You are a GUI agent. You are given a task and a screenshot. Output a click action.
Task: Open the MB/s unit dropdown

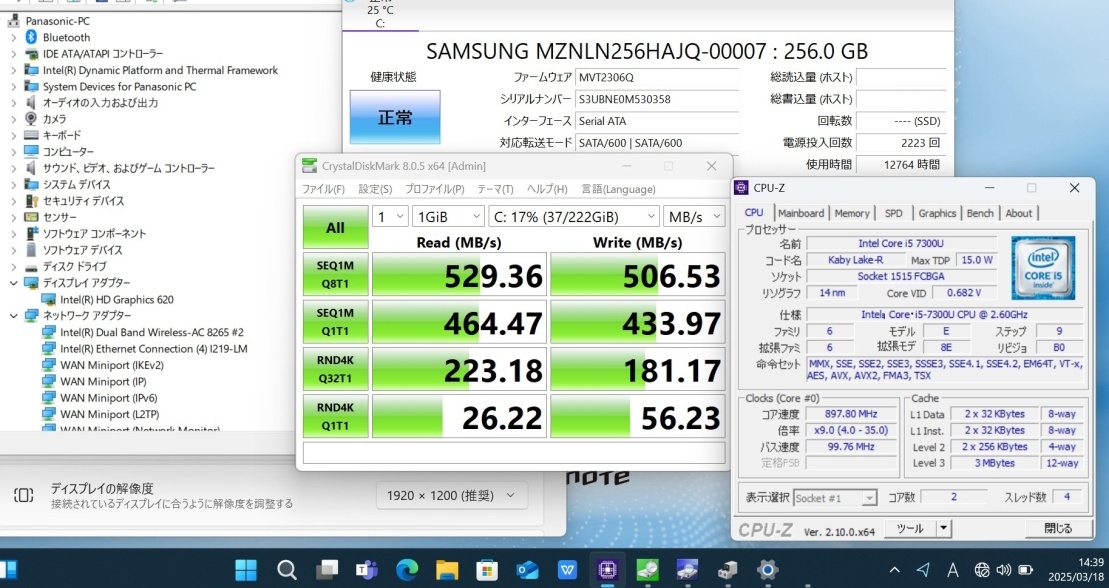tap(695, 217)
